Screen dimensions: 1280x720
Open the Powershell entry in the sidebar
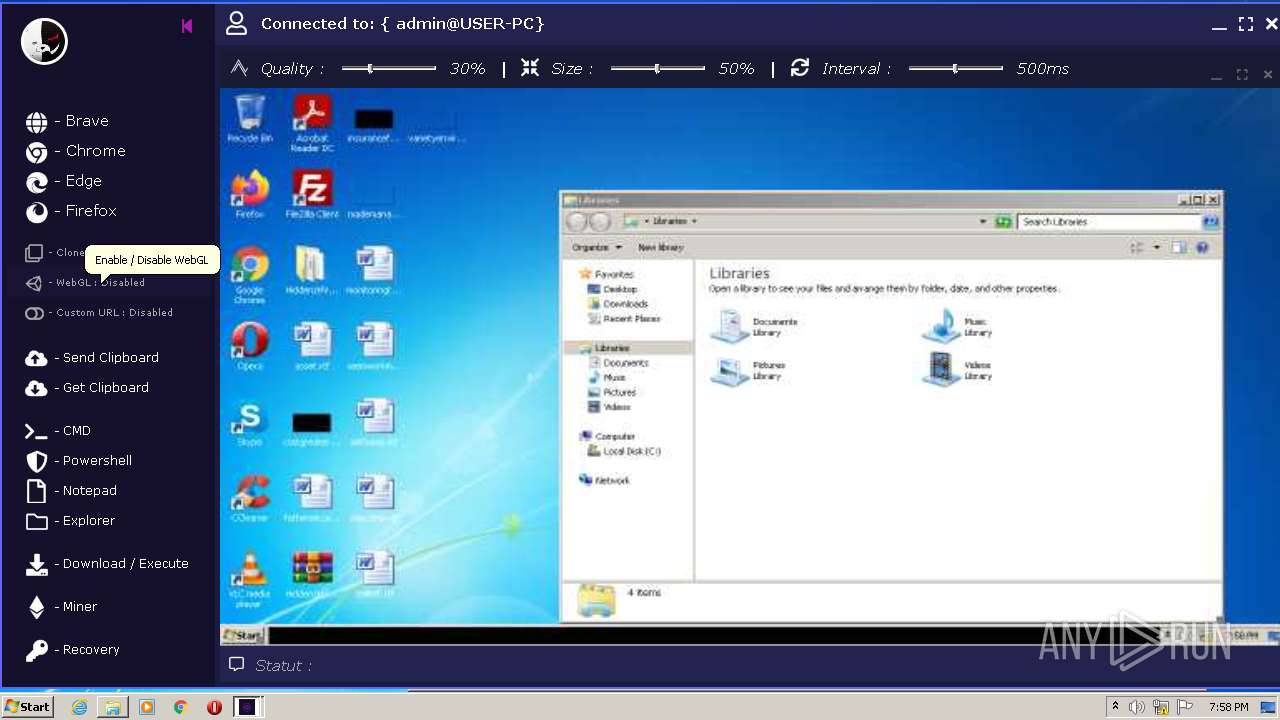coord(79,461)
